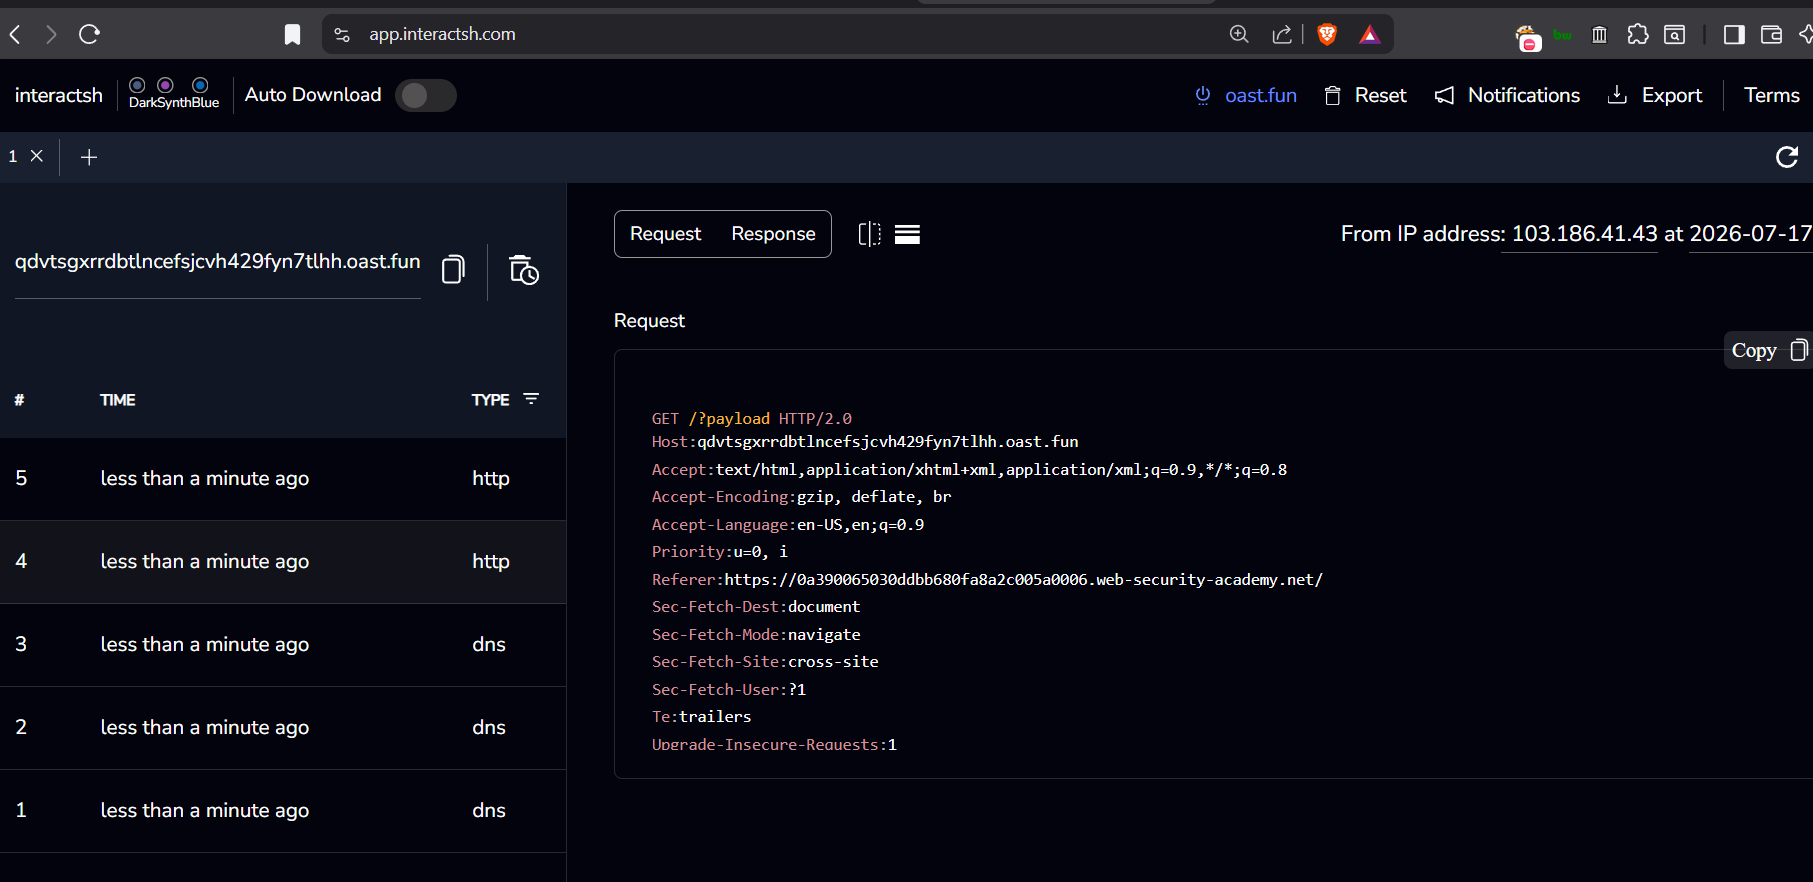Click the Referer header URL
This screenshot has width=1813, height=882.
[1023, 580]
